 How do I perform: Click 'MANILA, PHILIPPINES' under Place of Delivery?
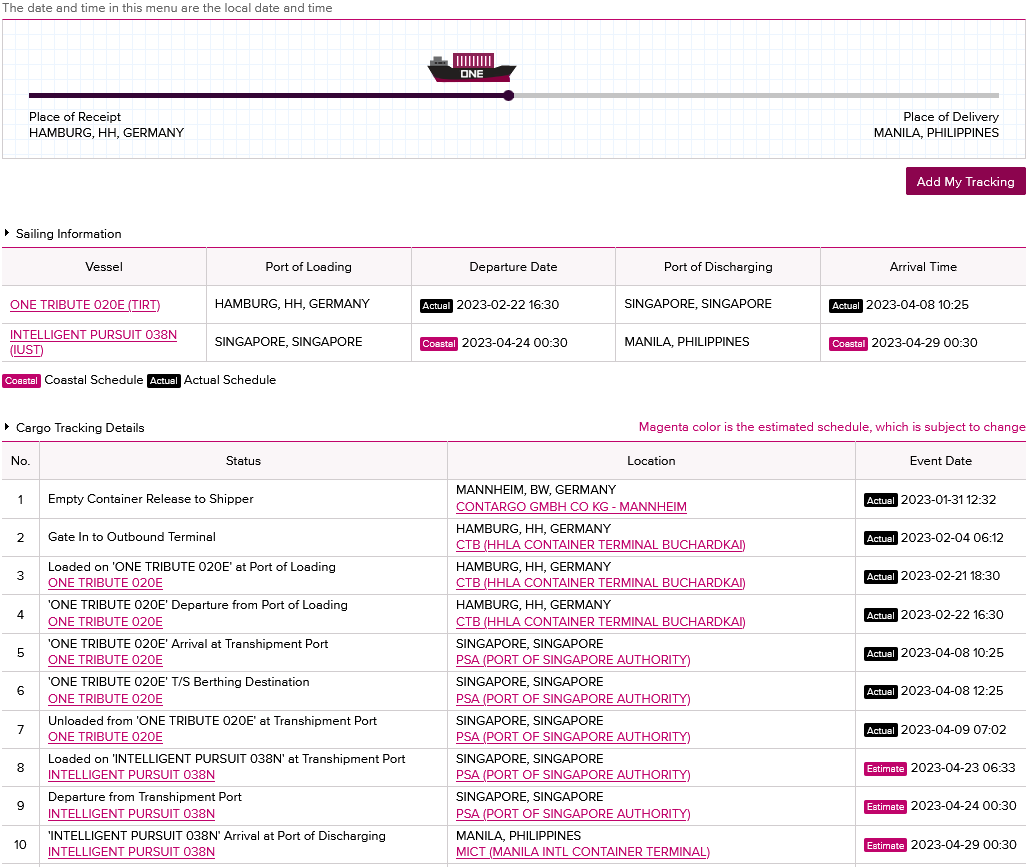(936, 133)
